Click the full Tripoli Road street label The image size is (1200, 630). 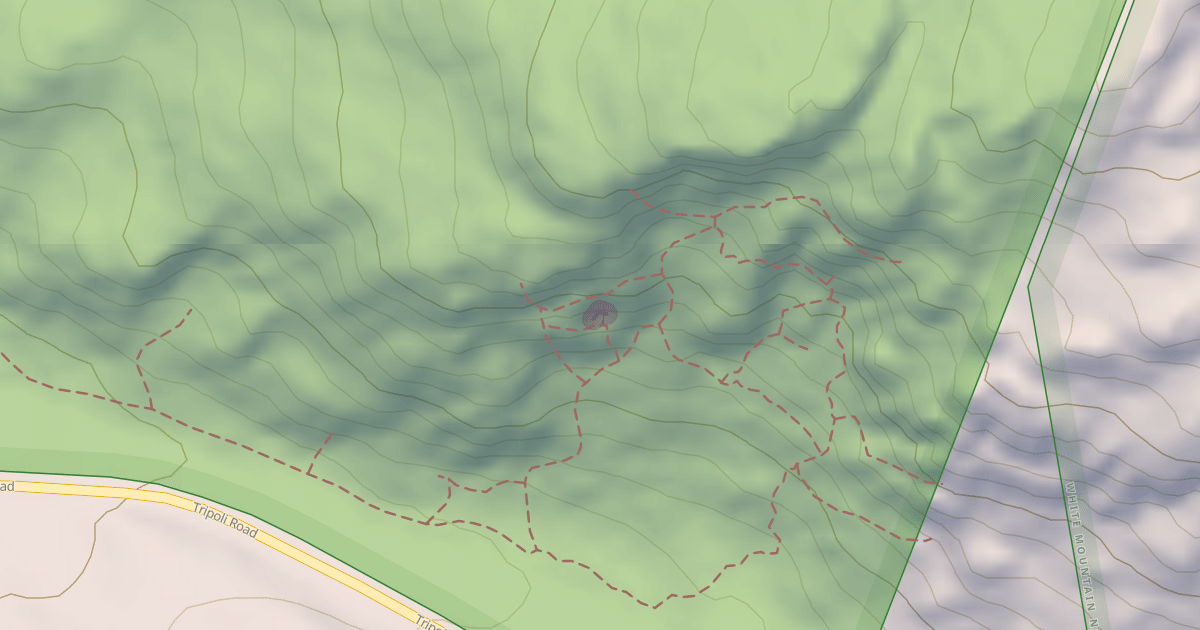click(x=226, y=520)
